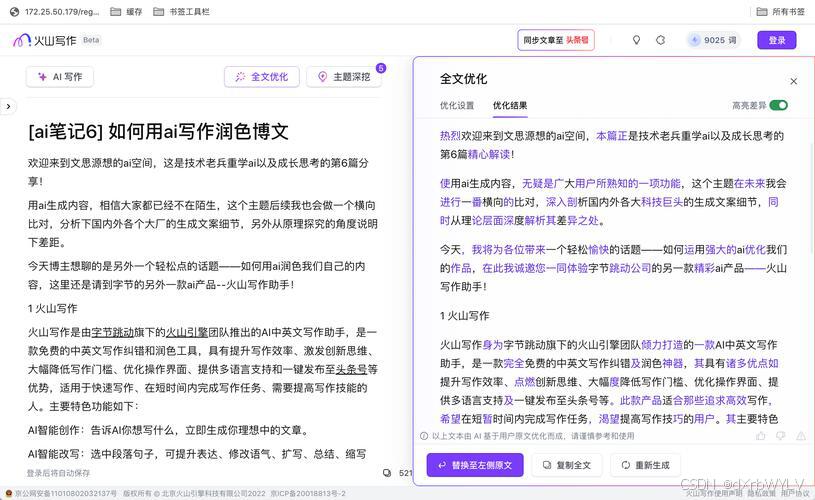The height and width of the screenshot is (500, 815).
Task: Click the lightbulb icon in the header
Action: click(636, 40)
